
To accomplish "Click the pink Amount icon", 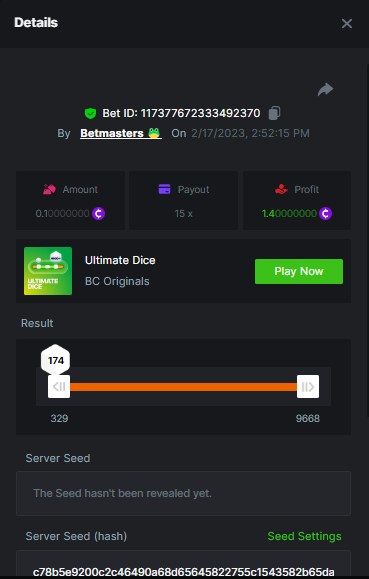I will (49, 189).
